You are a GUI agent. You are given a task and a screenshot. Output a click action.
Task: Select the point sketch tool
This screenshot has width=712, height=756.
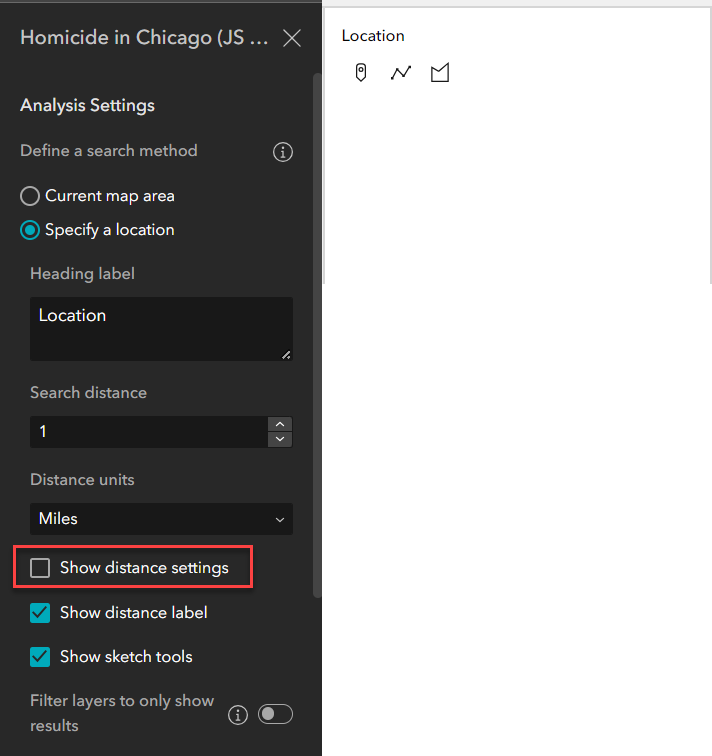[361, 73]
